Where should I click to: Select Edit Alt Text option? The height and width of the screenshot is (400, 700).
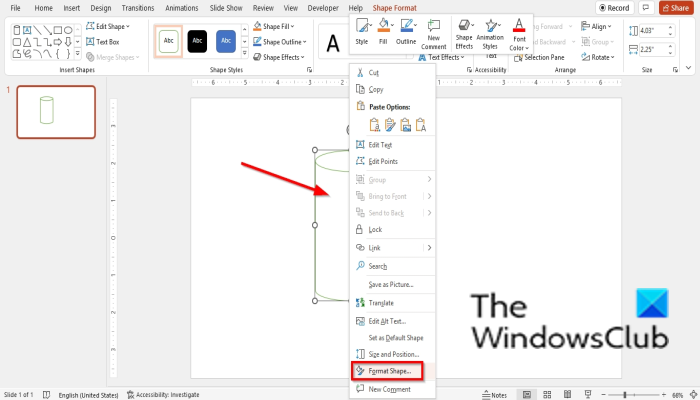pos(393,321)
